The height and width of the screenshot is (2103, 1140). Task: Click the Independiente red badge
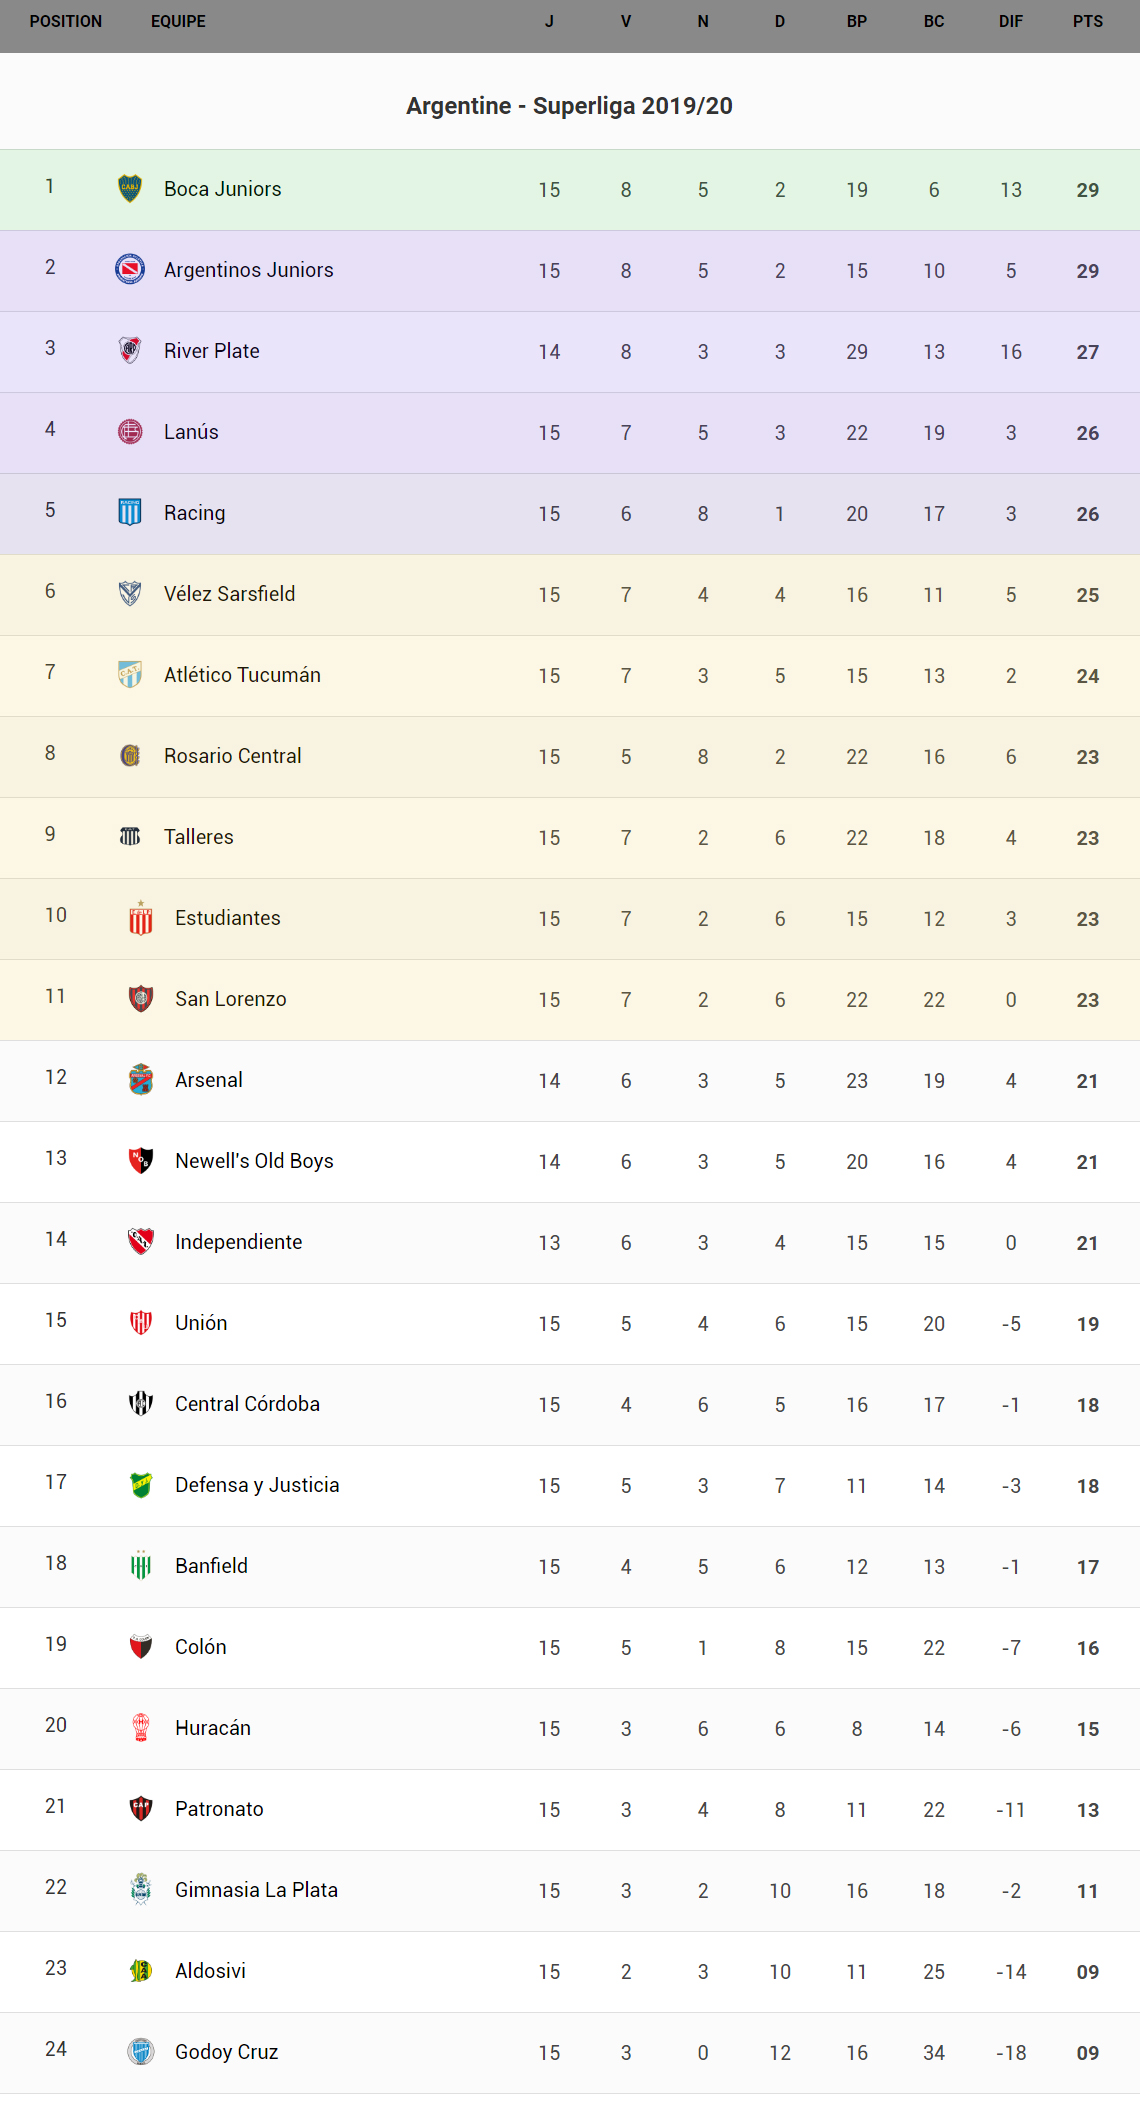click(x=141, y=1241)
